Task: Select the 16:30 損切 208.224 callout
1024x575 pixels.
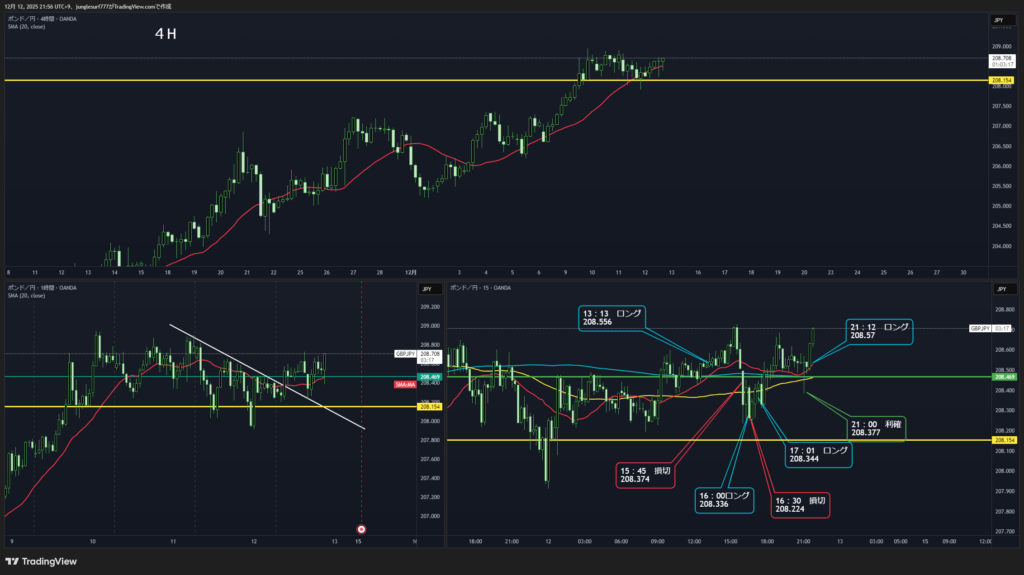Action: 799,503
